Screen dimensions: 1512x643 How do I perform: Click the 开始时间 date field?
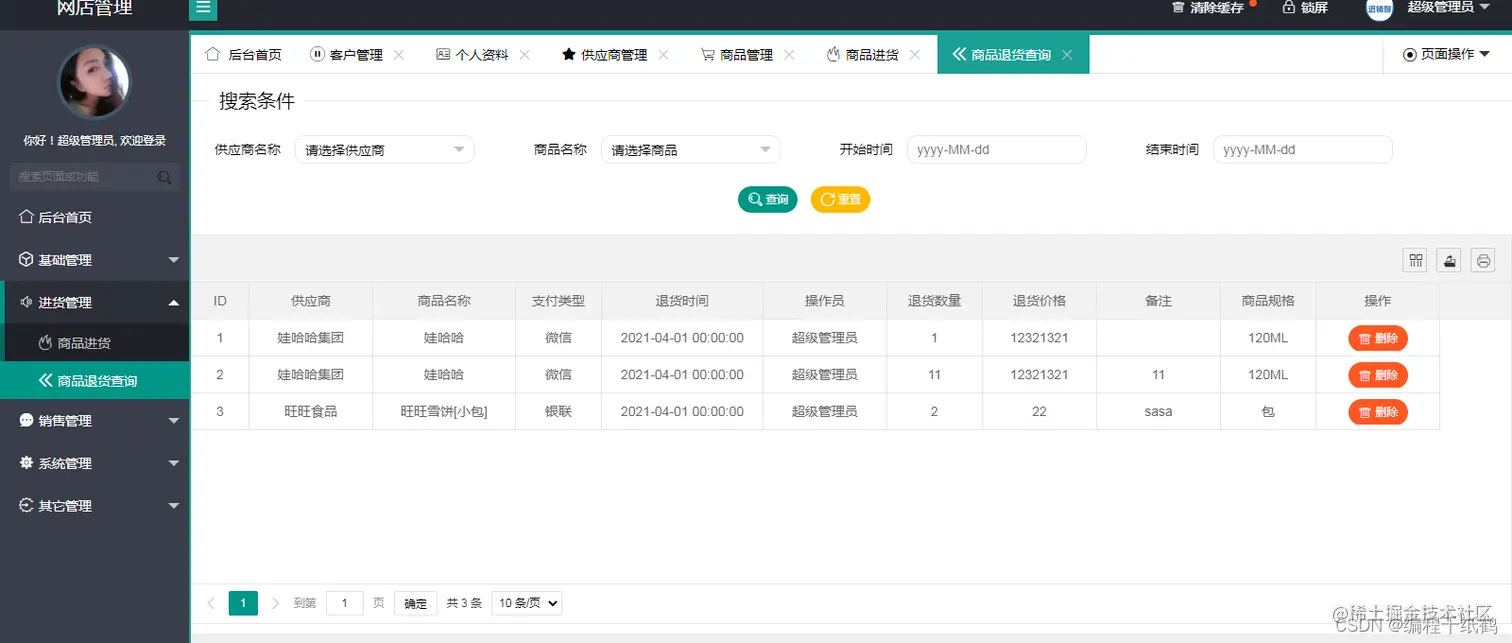coord(996,150)
